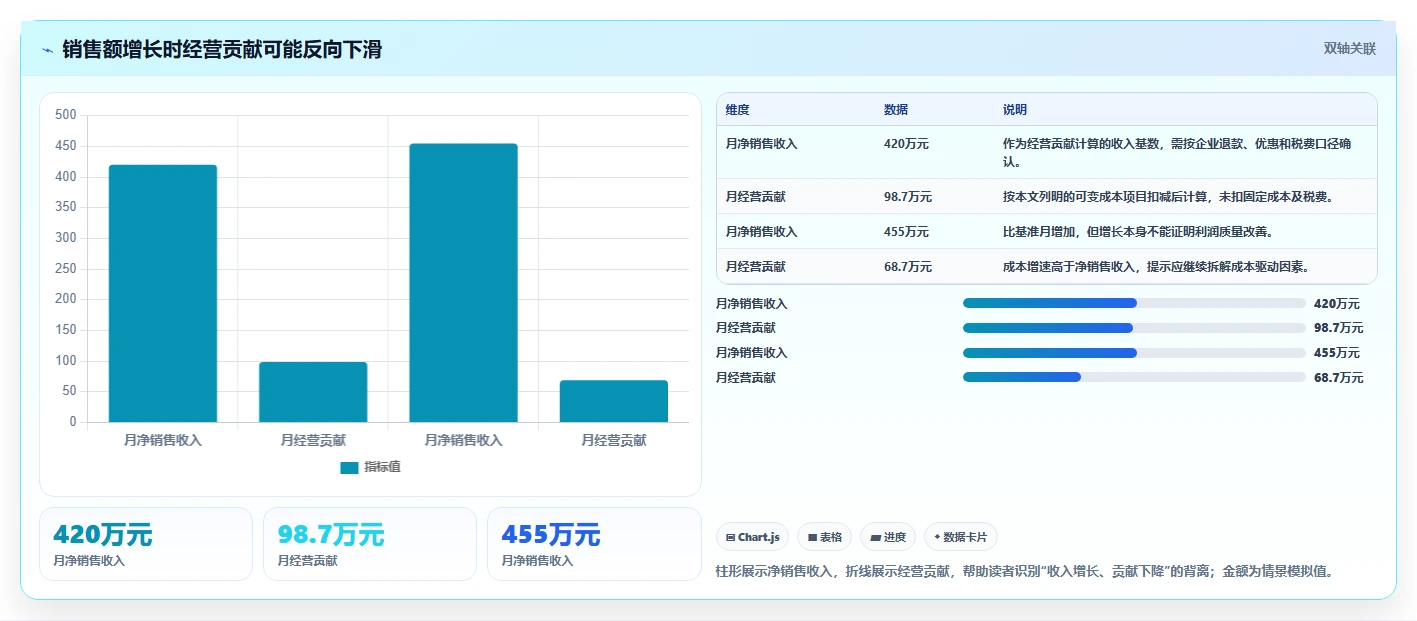Click the 月经营贡献 caption under the 98.7万元 card

click(x=308, y=561)
